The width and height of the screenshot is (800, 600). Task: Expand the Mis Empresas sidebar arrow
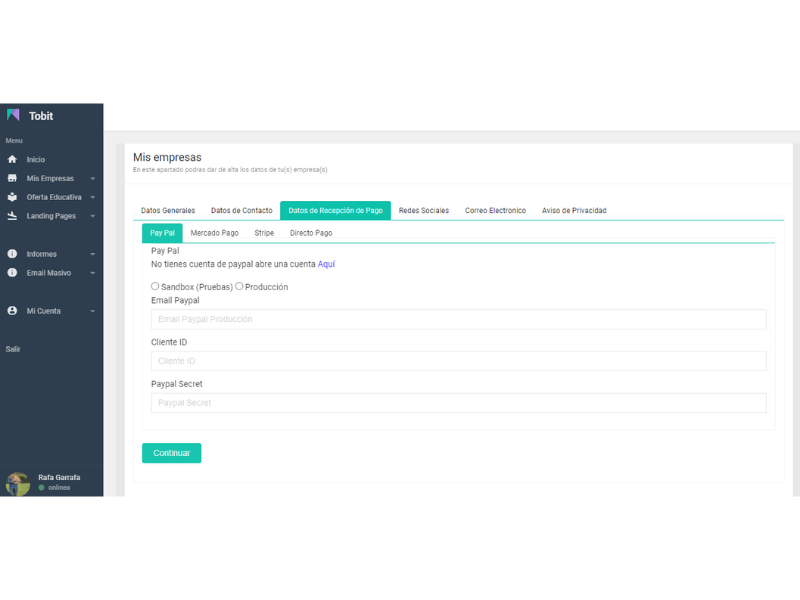tap(93, 179)
